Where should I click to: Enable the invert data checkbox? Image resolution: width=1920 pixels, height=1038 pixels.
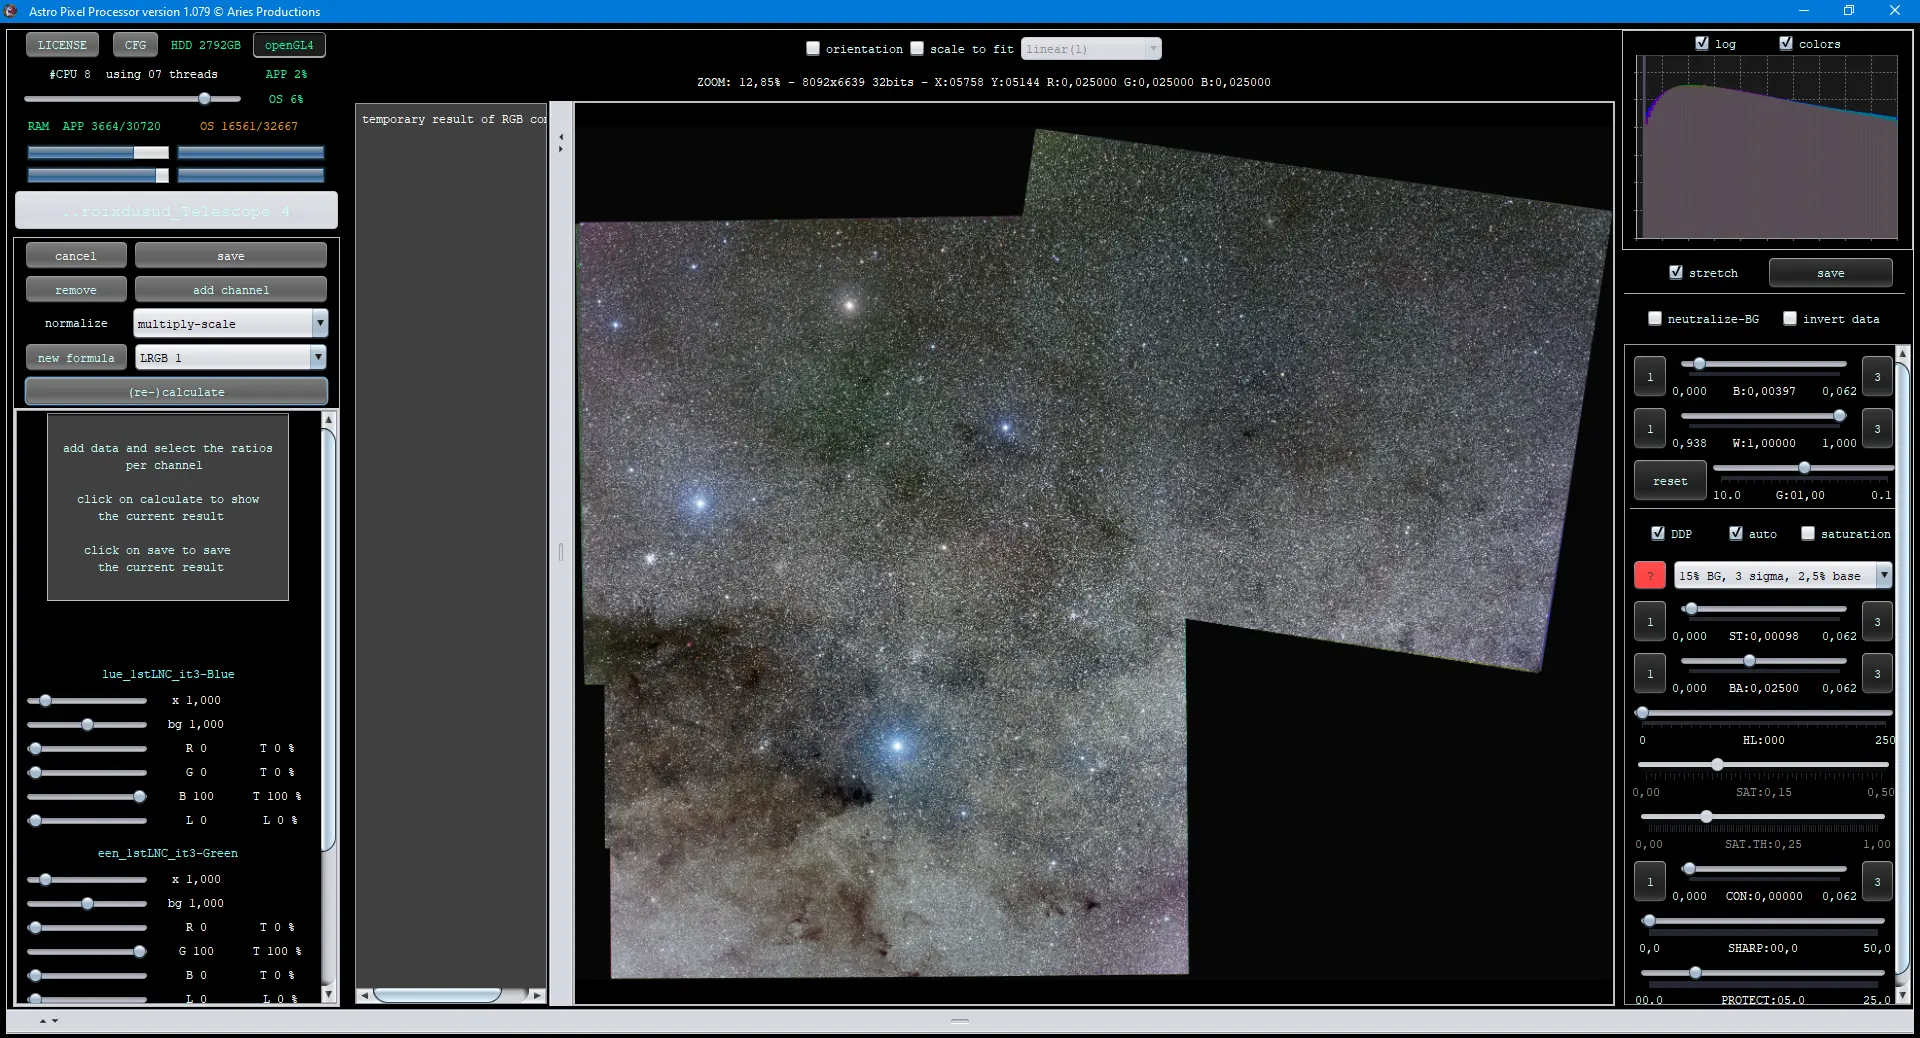(1790, 318)
